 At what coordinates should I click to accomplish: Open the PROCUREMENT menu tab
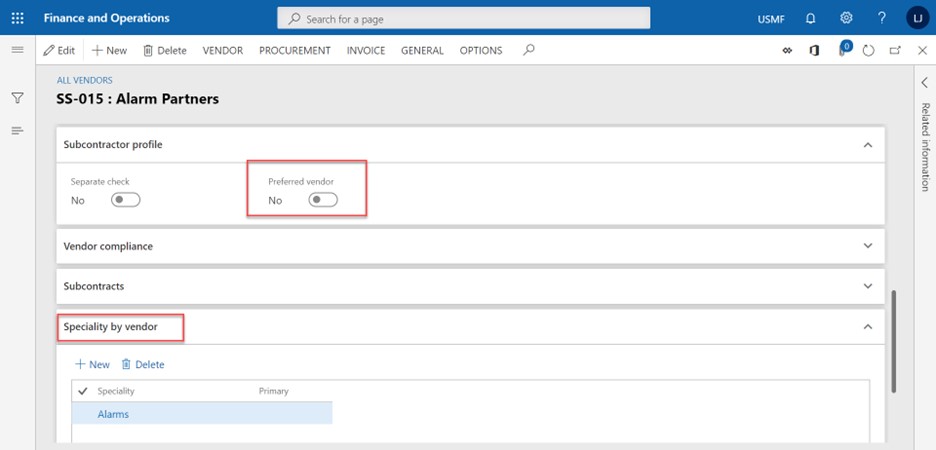[294, 50]
